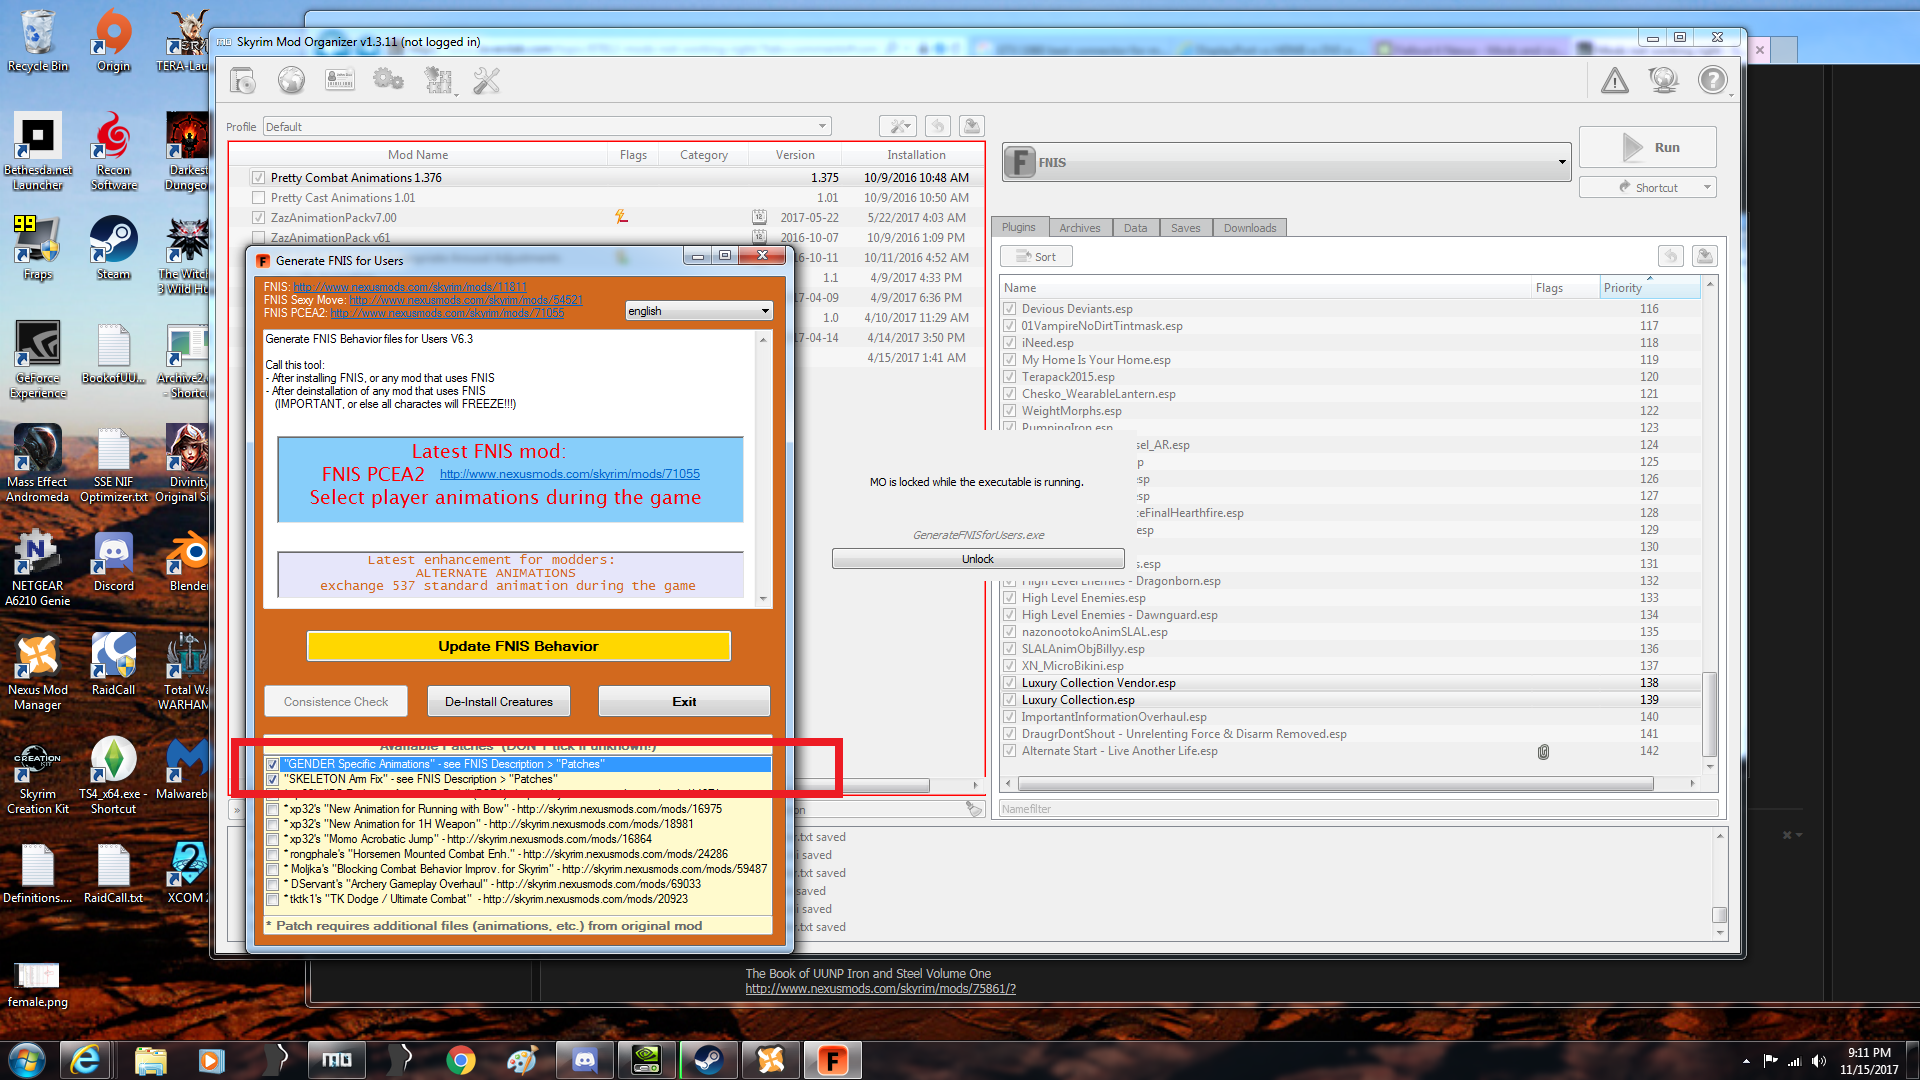Click the Install Mod archive icon
Viewport: 1920px width, 1080px height.
point(242,81)
